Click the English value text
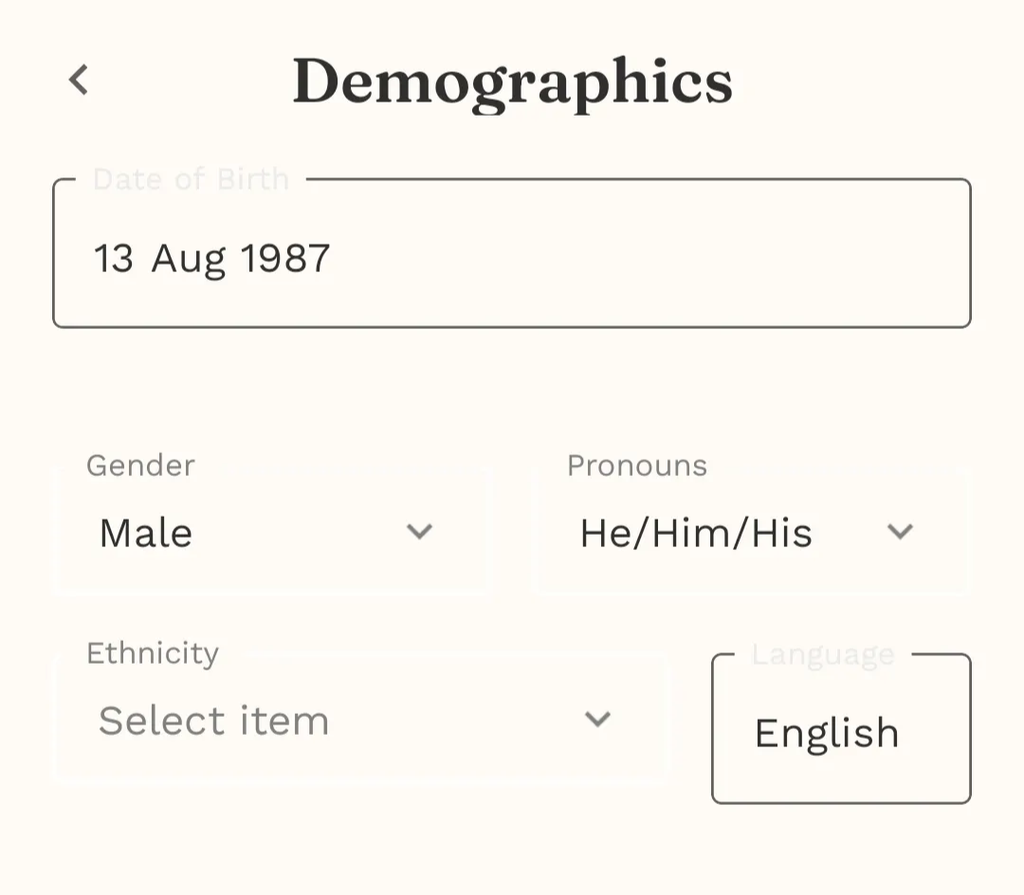The image size is (1024, 895). [x=826, y=733]
